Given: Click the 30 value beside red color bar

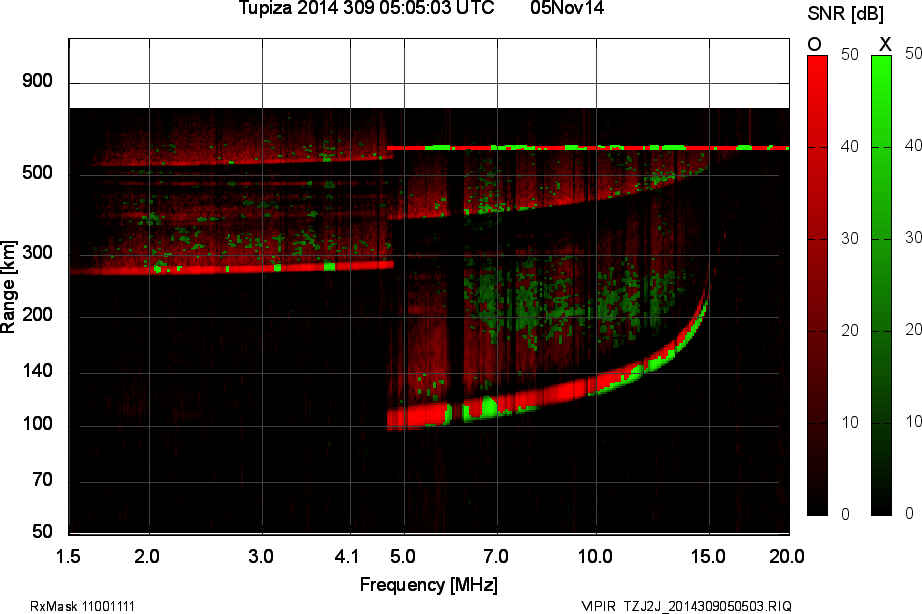Looking at the screenshot, I should (x=850, y=238).
